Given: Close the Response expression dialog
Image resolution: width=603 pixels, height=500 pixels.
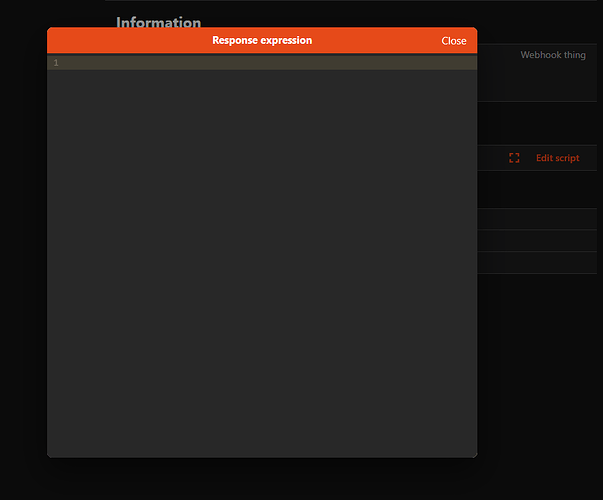Looking at the screenshot, I should pyautogui.click(x=453, y=41).
